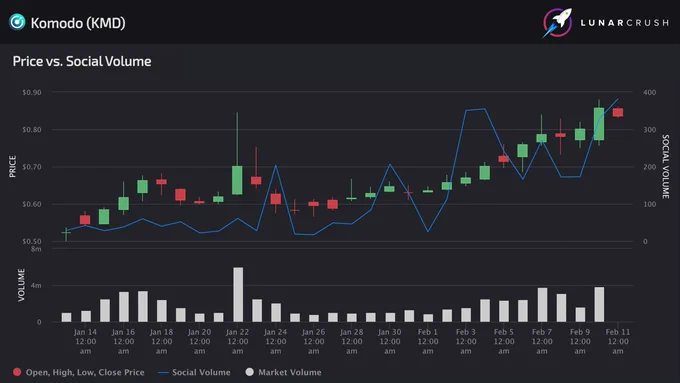This screenshot has height=383, width=680.
Task: Click the Feb 1 12:00 am axis label
Action: point(428,341)
